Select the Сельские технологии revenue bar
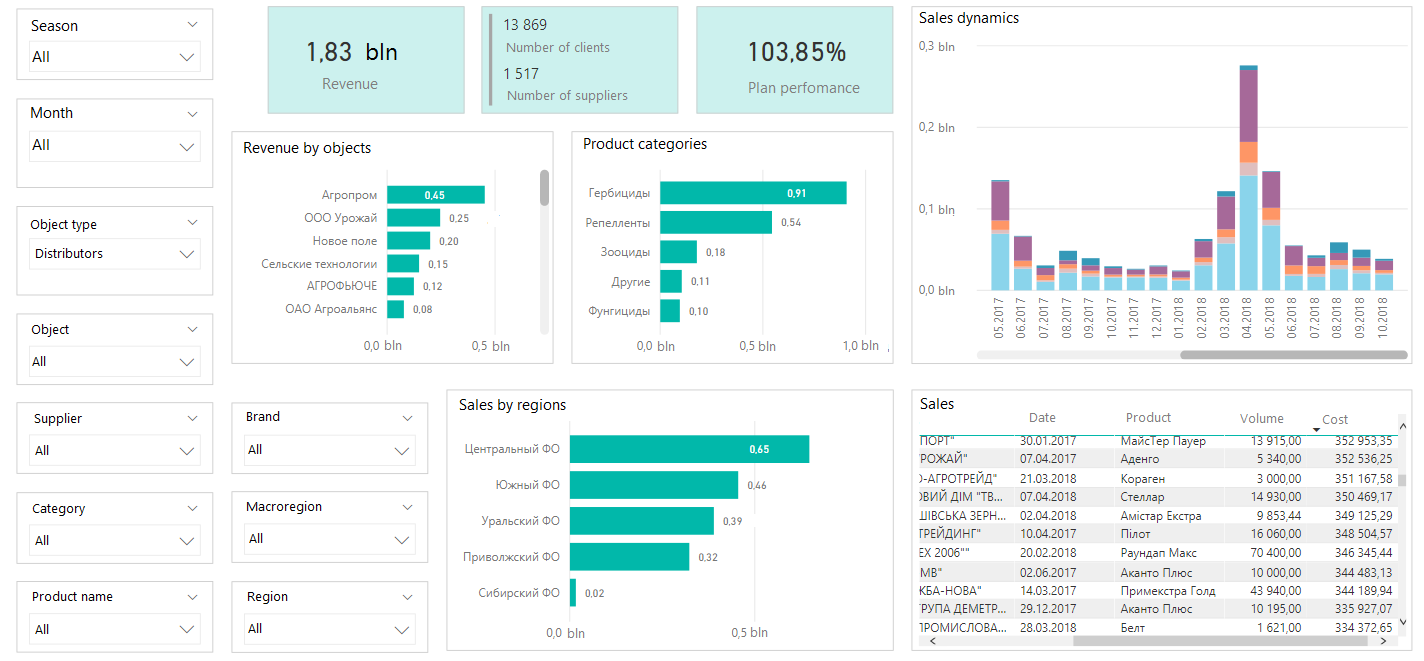The image size is (1424, 661). tap(403, 264)
